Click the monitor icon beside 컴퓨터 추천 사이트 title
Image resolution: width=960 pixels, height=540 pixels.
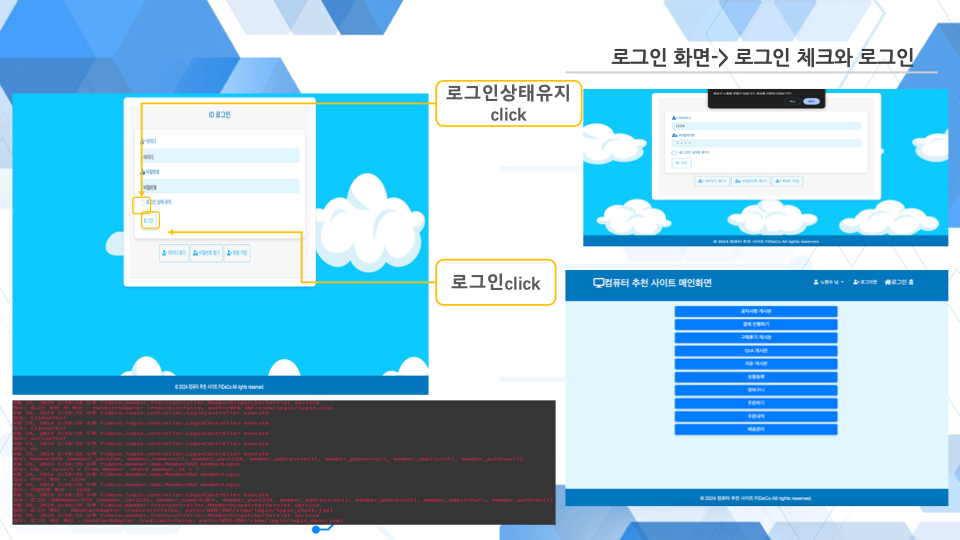point(600,283)
